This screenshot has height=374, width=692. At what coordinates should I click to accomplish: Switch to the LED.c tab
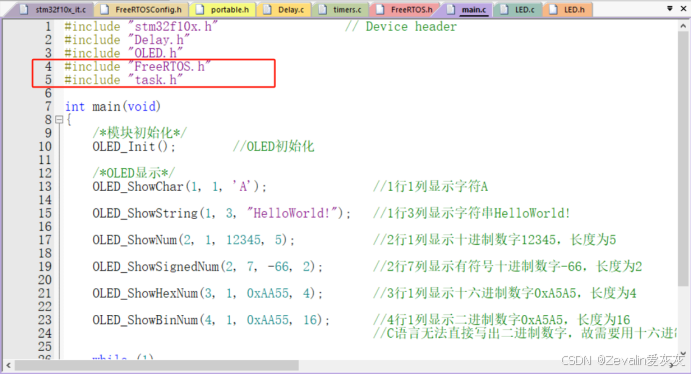[x=518, y=9]
